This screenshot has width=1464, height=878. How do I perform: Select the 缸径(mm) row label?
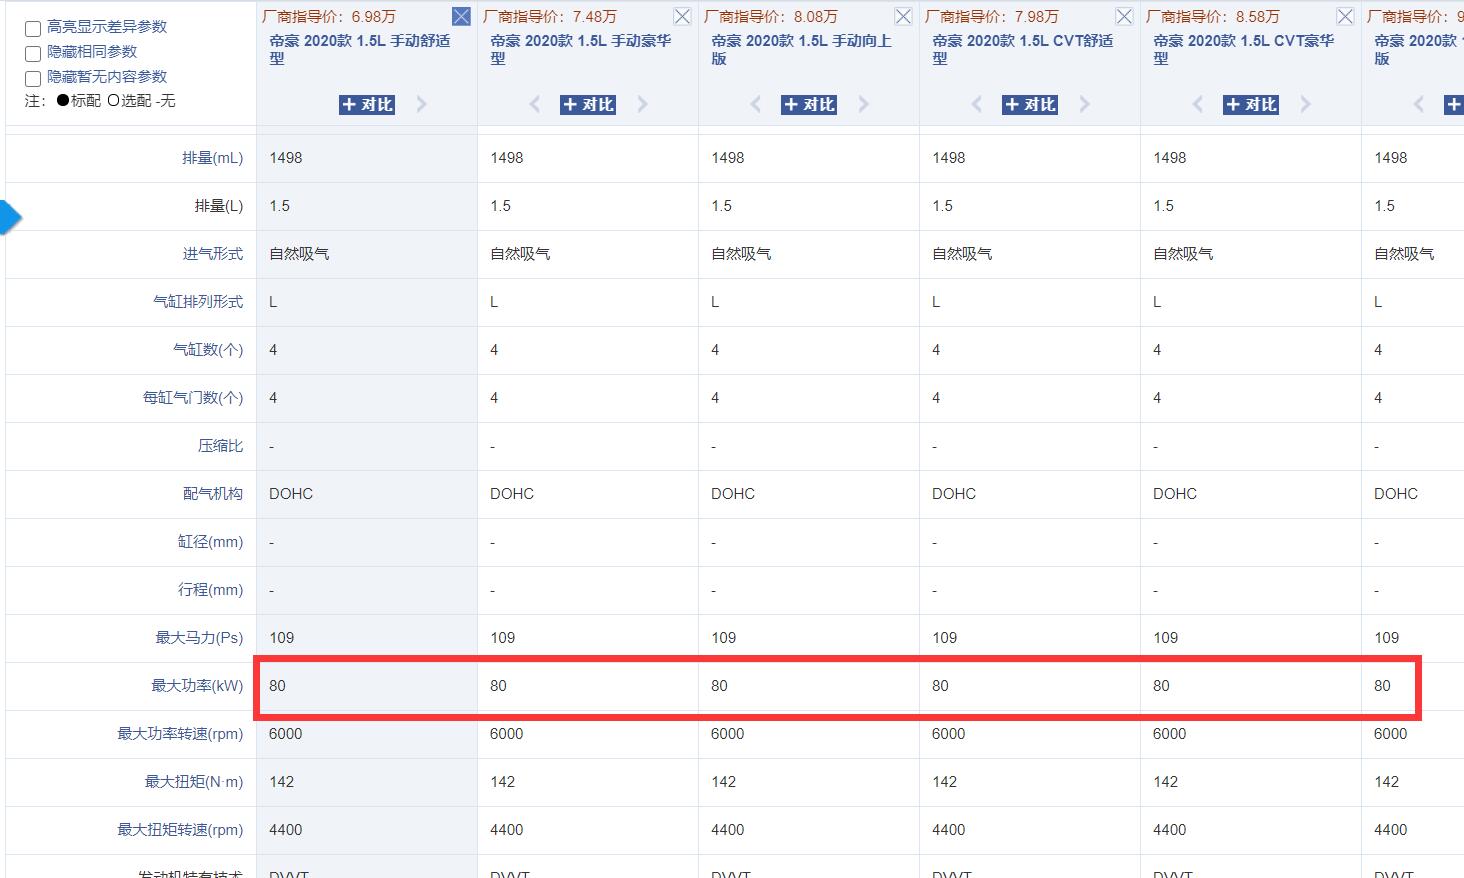click(210, 542)
